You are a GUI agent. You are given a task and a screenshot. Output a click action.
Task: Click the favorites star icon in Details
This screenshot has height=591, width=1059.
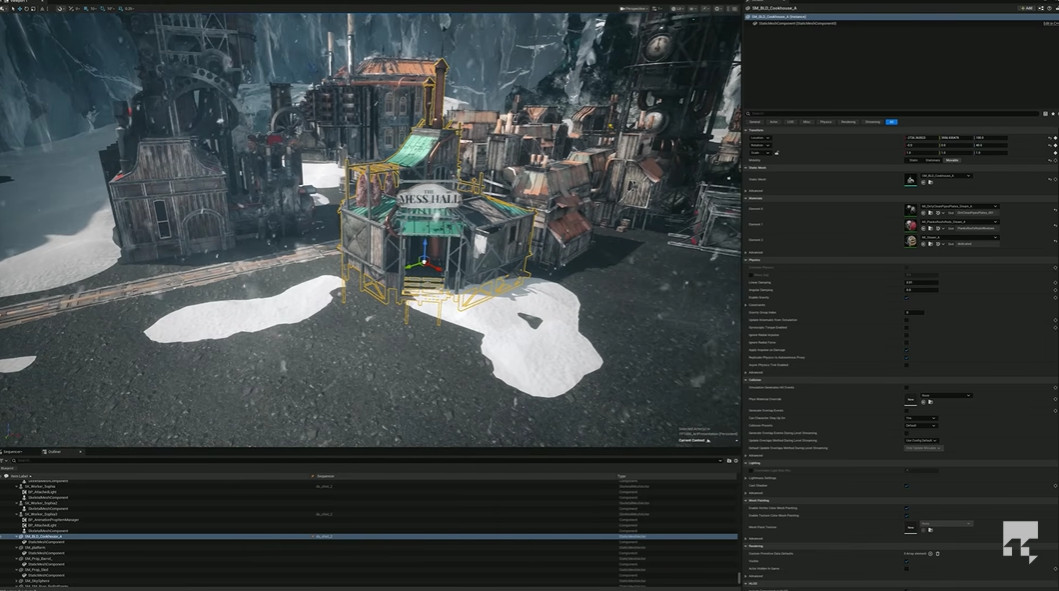click(1052, 114)
